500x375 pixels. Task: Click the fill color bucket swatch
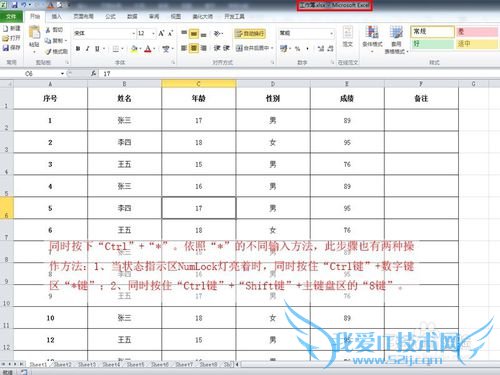pyautogui.click(x=134, y=49)
